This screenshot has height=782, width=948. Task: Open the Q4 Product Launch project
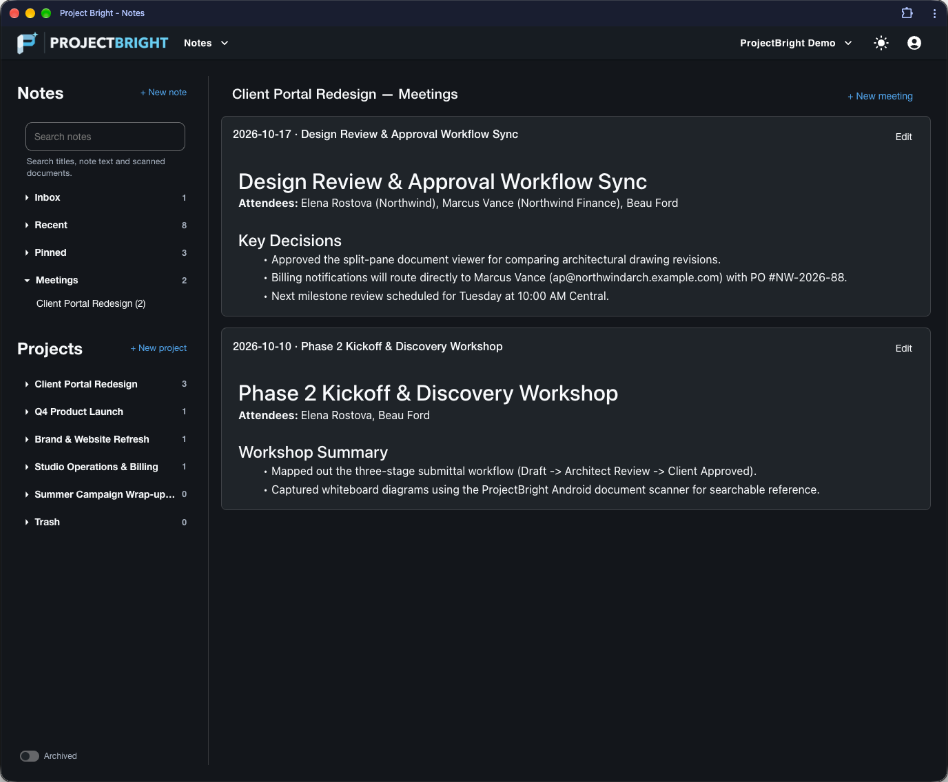pyautogui.click(x=79, y=412)
